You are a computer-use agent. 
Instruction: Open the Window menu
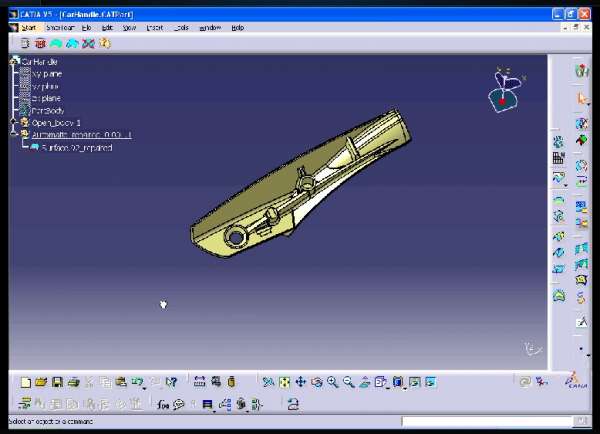pyautogui.click(x=210, y=28)
